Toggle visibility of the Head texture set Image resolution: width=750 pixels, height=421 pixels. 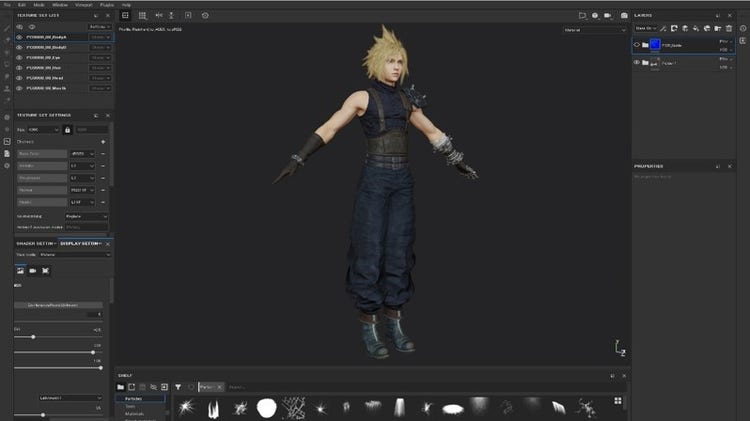(19, 78)
